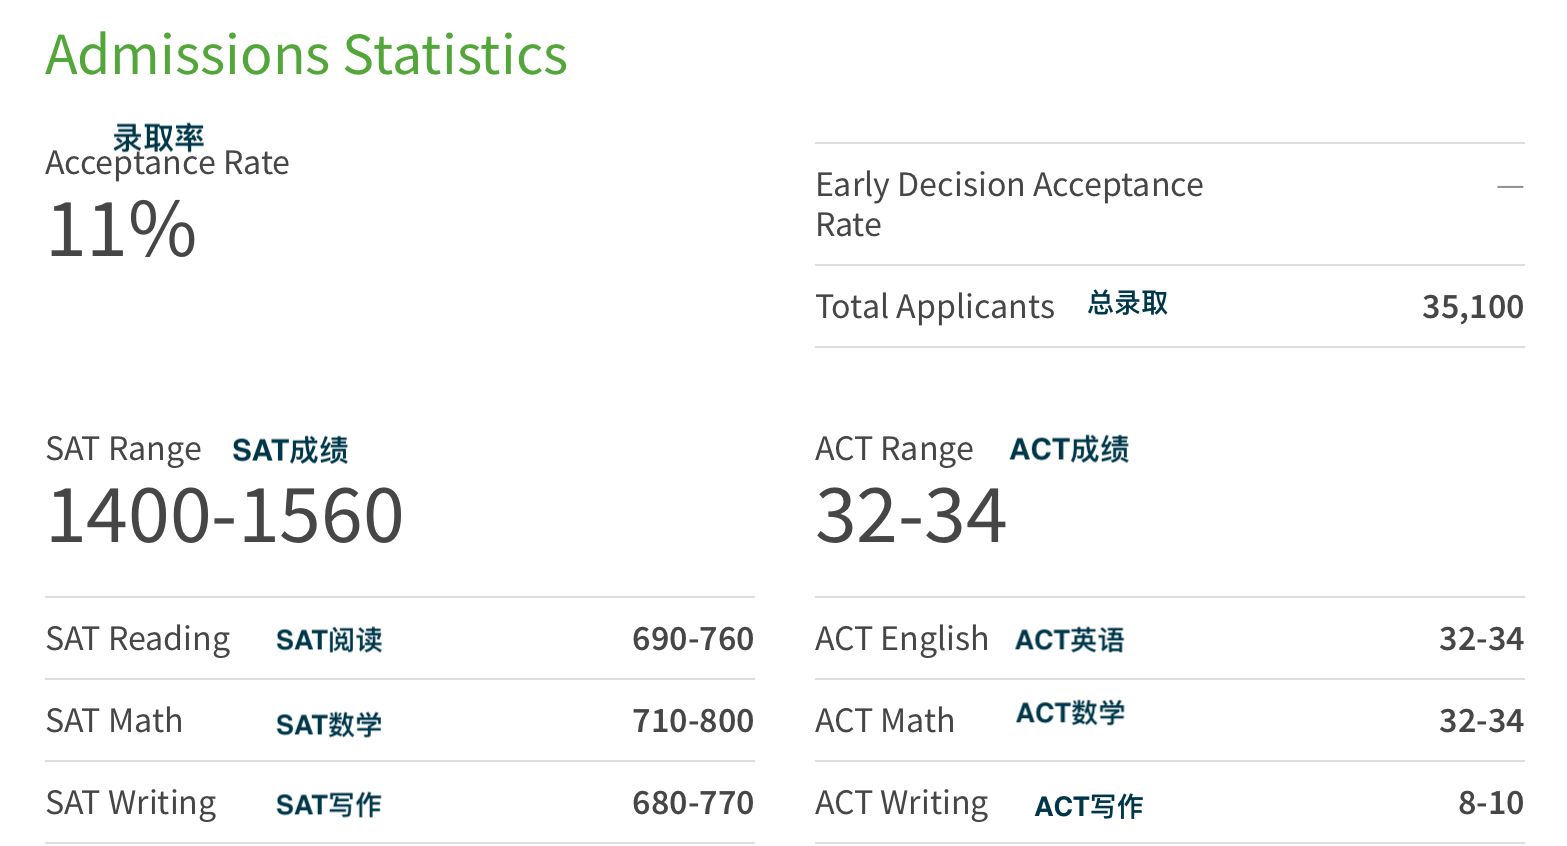This screenshot has height=846, width=1567.
Task: Click the 710-800 SAT Math score
Action: click(x=693, y=720)
